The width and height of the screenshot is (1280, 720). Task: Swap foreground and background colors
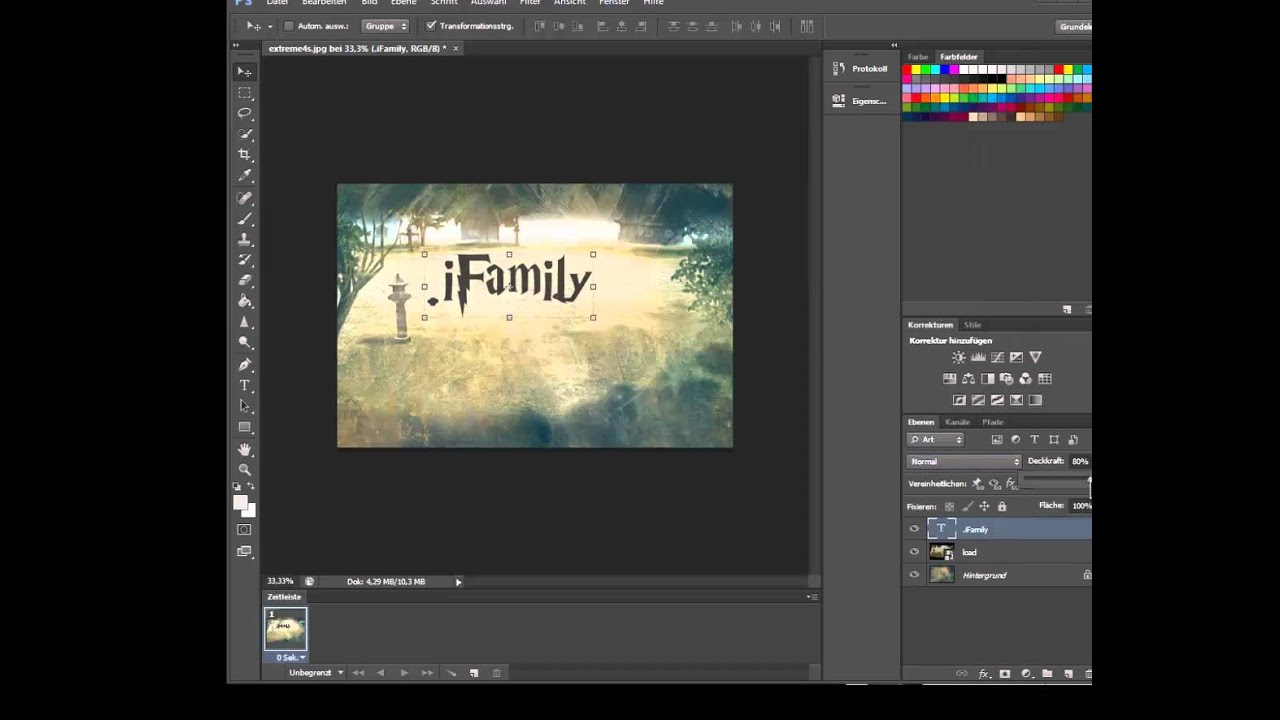(x=251, y=486)
